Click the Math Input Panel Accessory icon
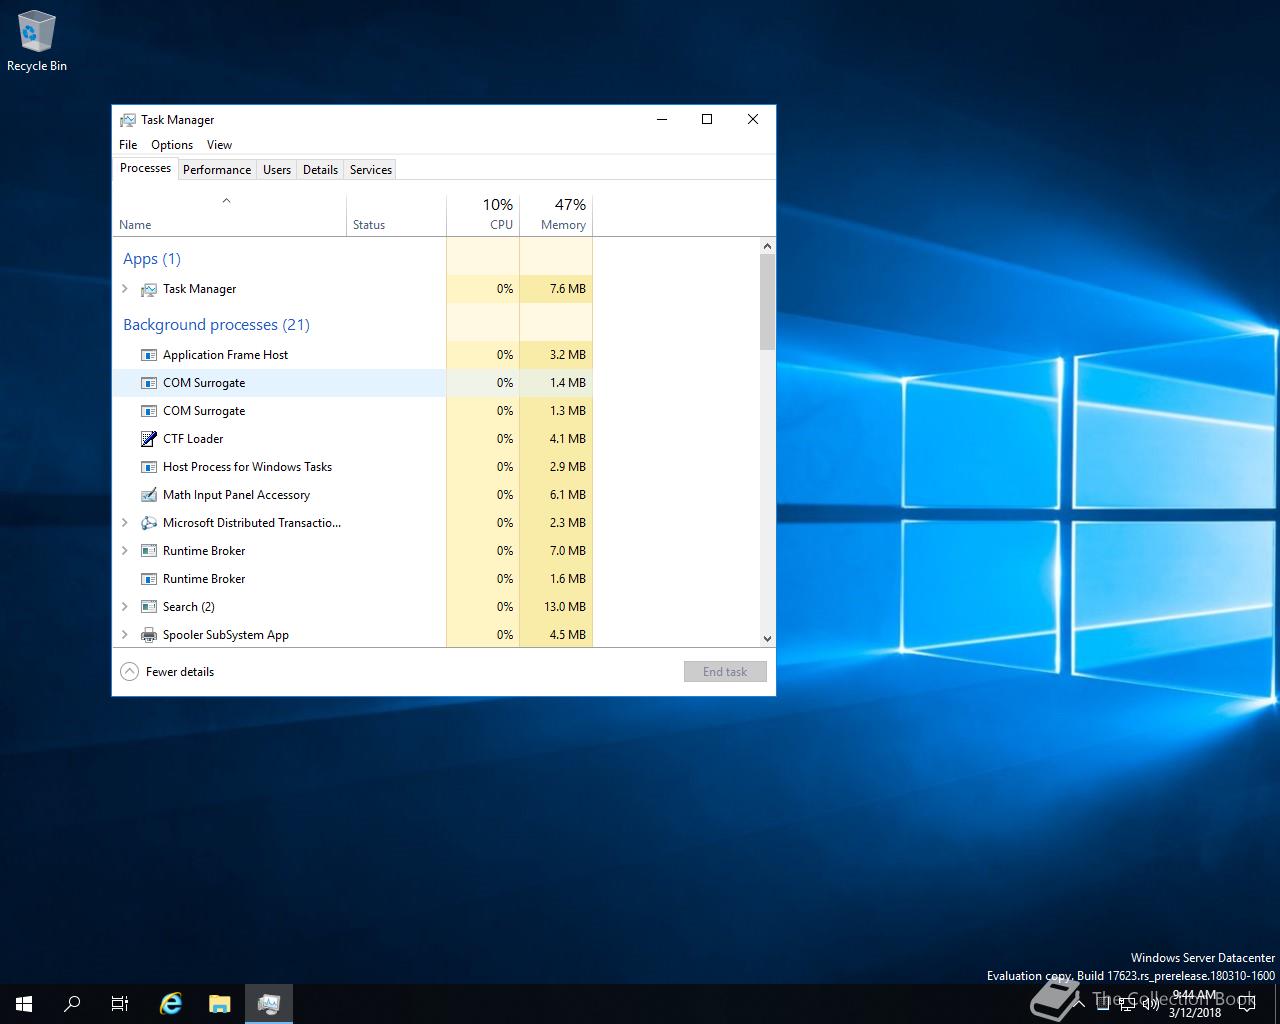Image resolution: width=1280 pixels, height=1024 pixels. tap(149, 495)
